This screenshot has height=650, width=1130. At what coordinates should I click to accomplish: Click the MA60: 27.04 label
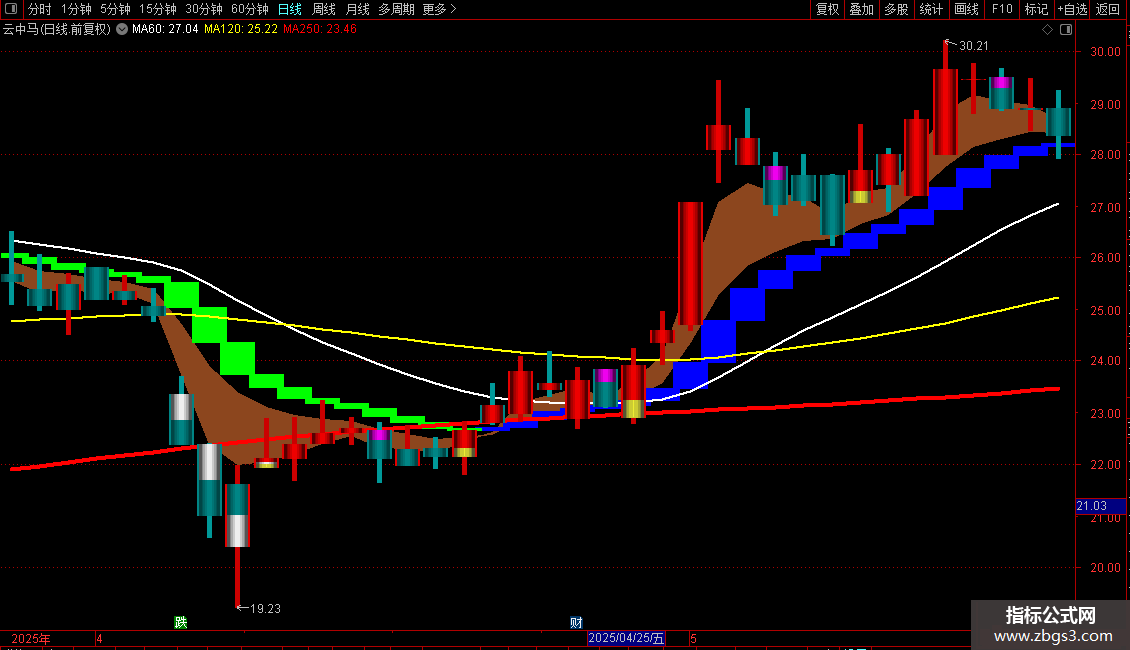pyautogui.click(x=165, y=29)
